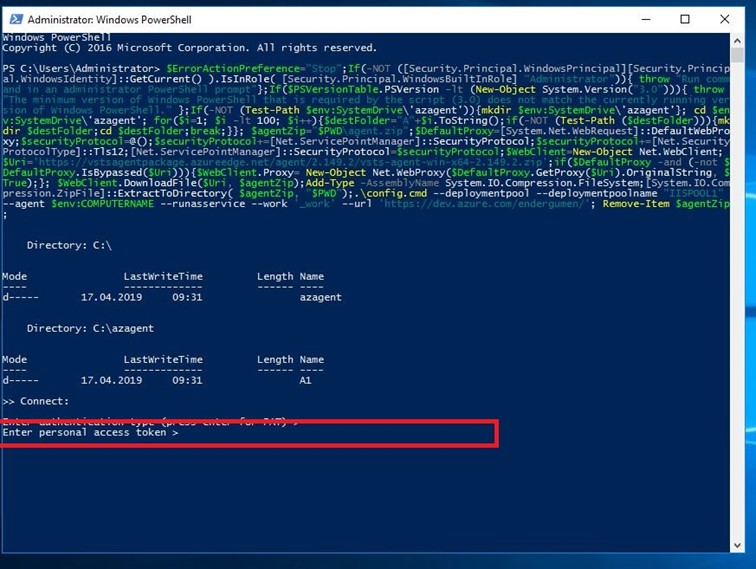
Task: Close the Administrator PowerShell window
Action: [730, 19]
